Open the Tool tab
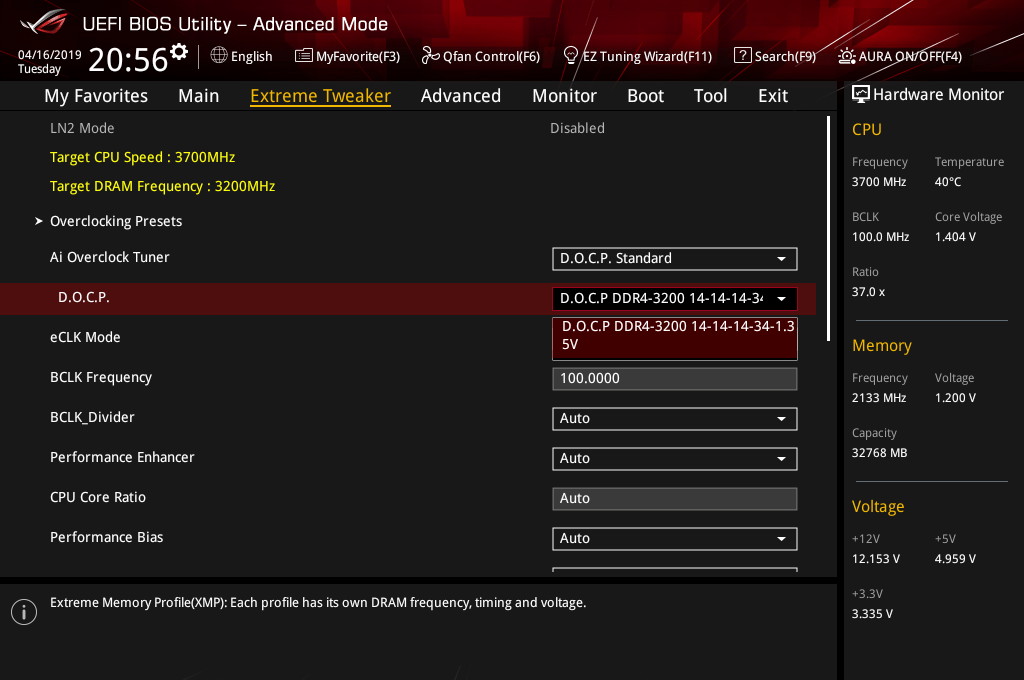 pos(711,96)
